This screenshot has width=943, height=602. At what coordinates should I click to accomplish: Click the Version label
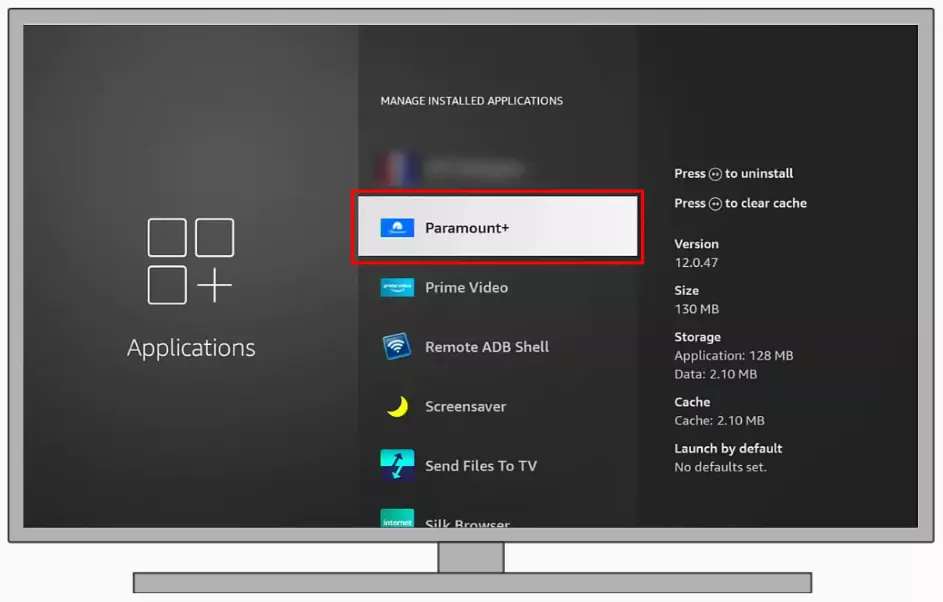pyautogui.click(x=696, y=244)
